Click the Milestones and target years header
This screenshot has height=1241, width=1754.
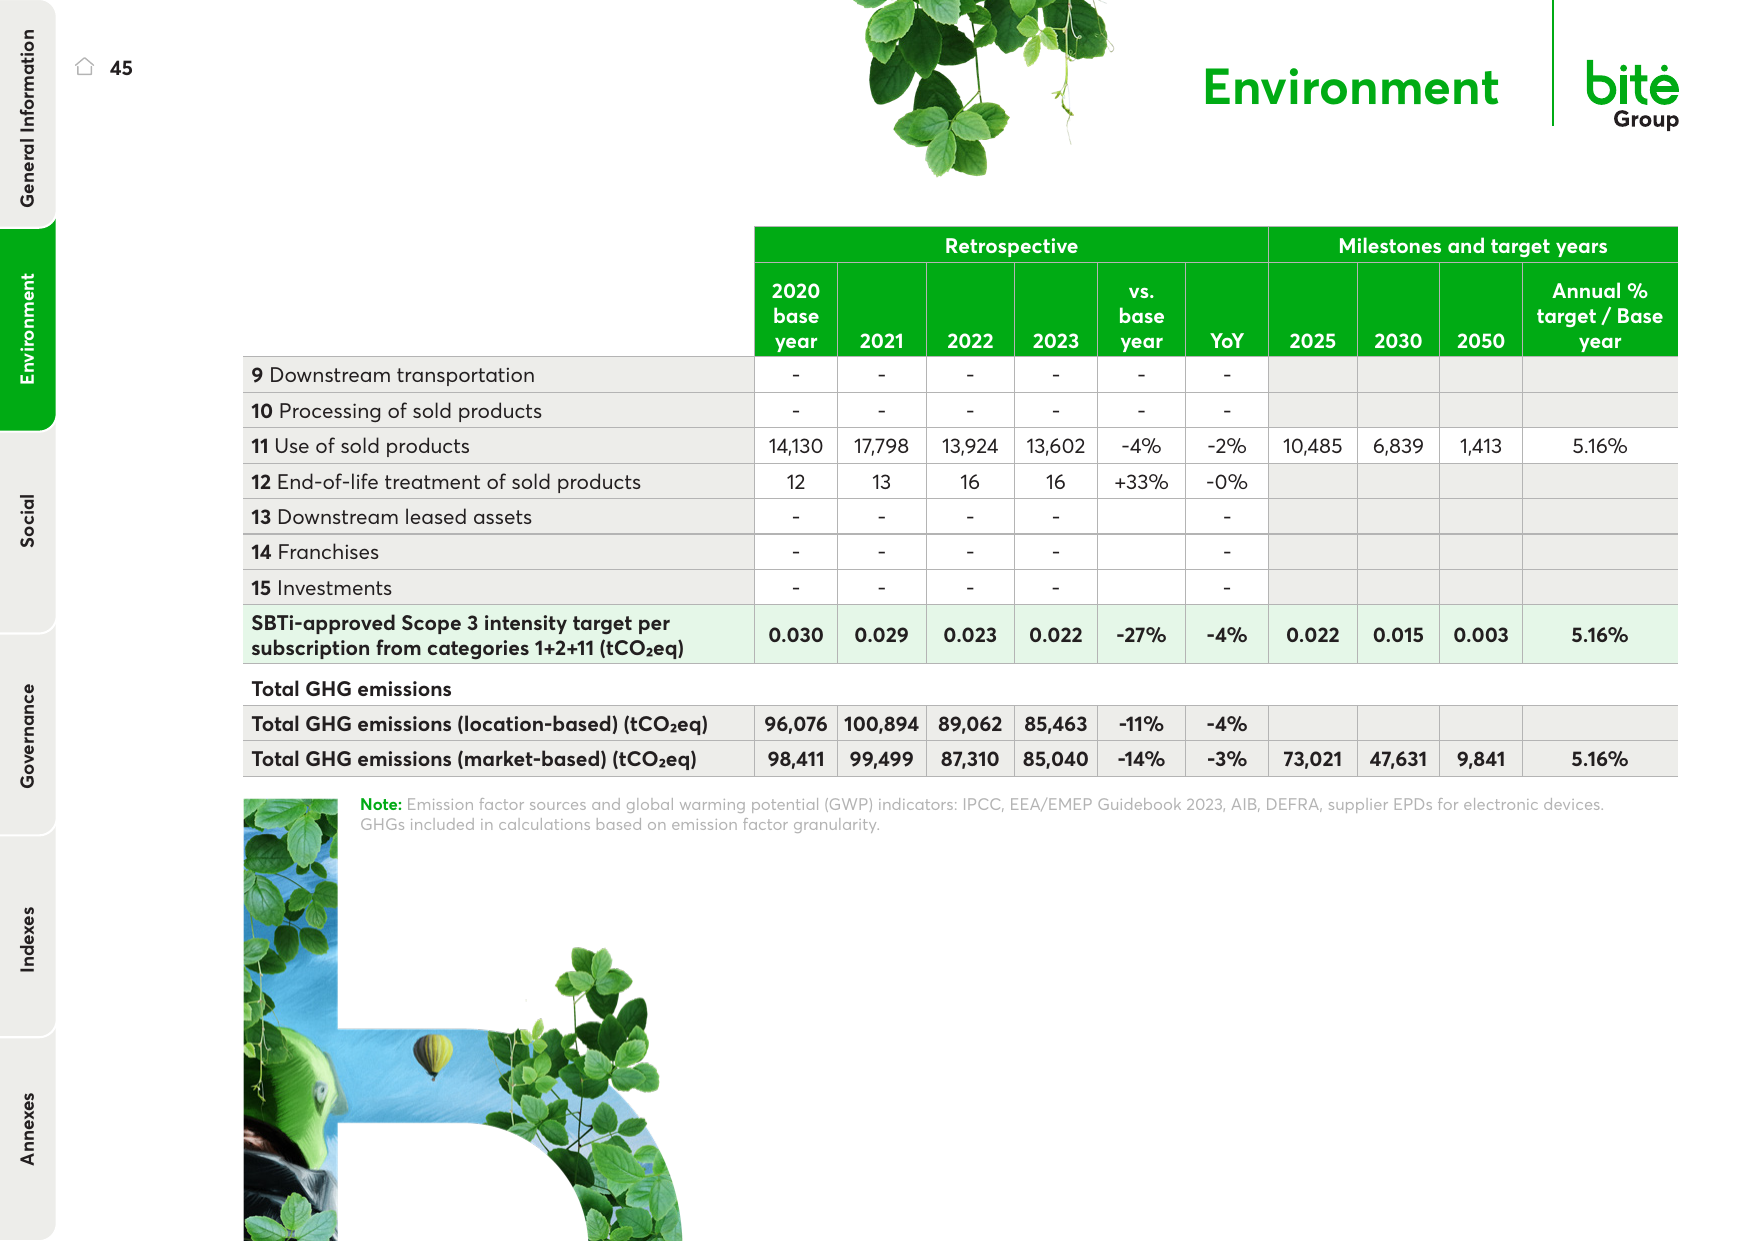[x=1473, y=245]
